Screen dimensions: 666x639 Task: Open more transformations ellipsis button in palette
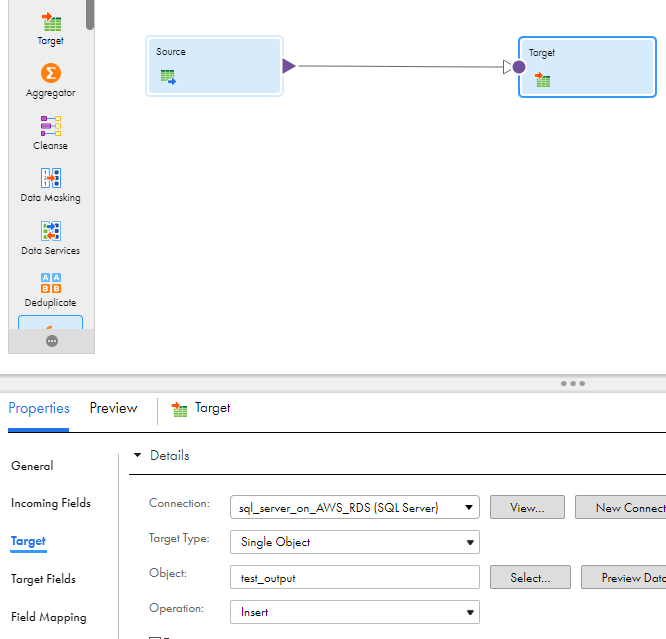(x=52, y=341)
